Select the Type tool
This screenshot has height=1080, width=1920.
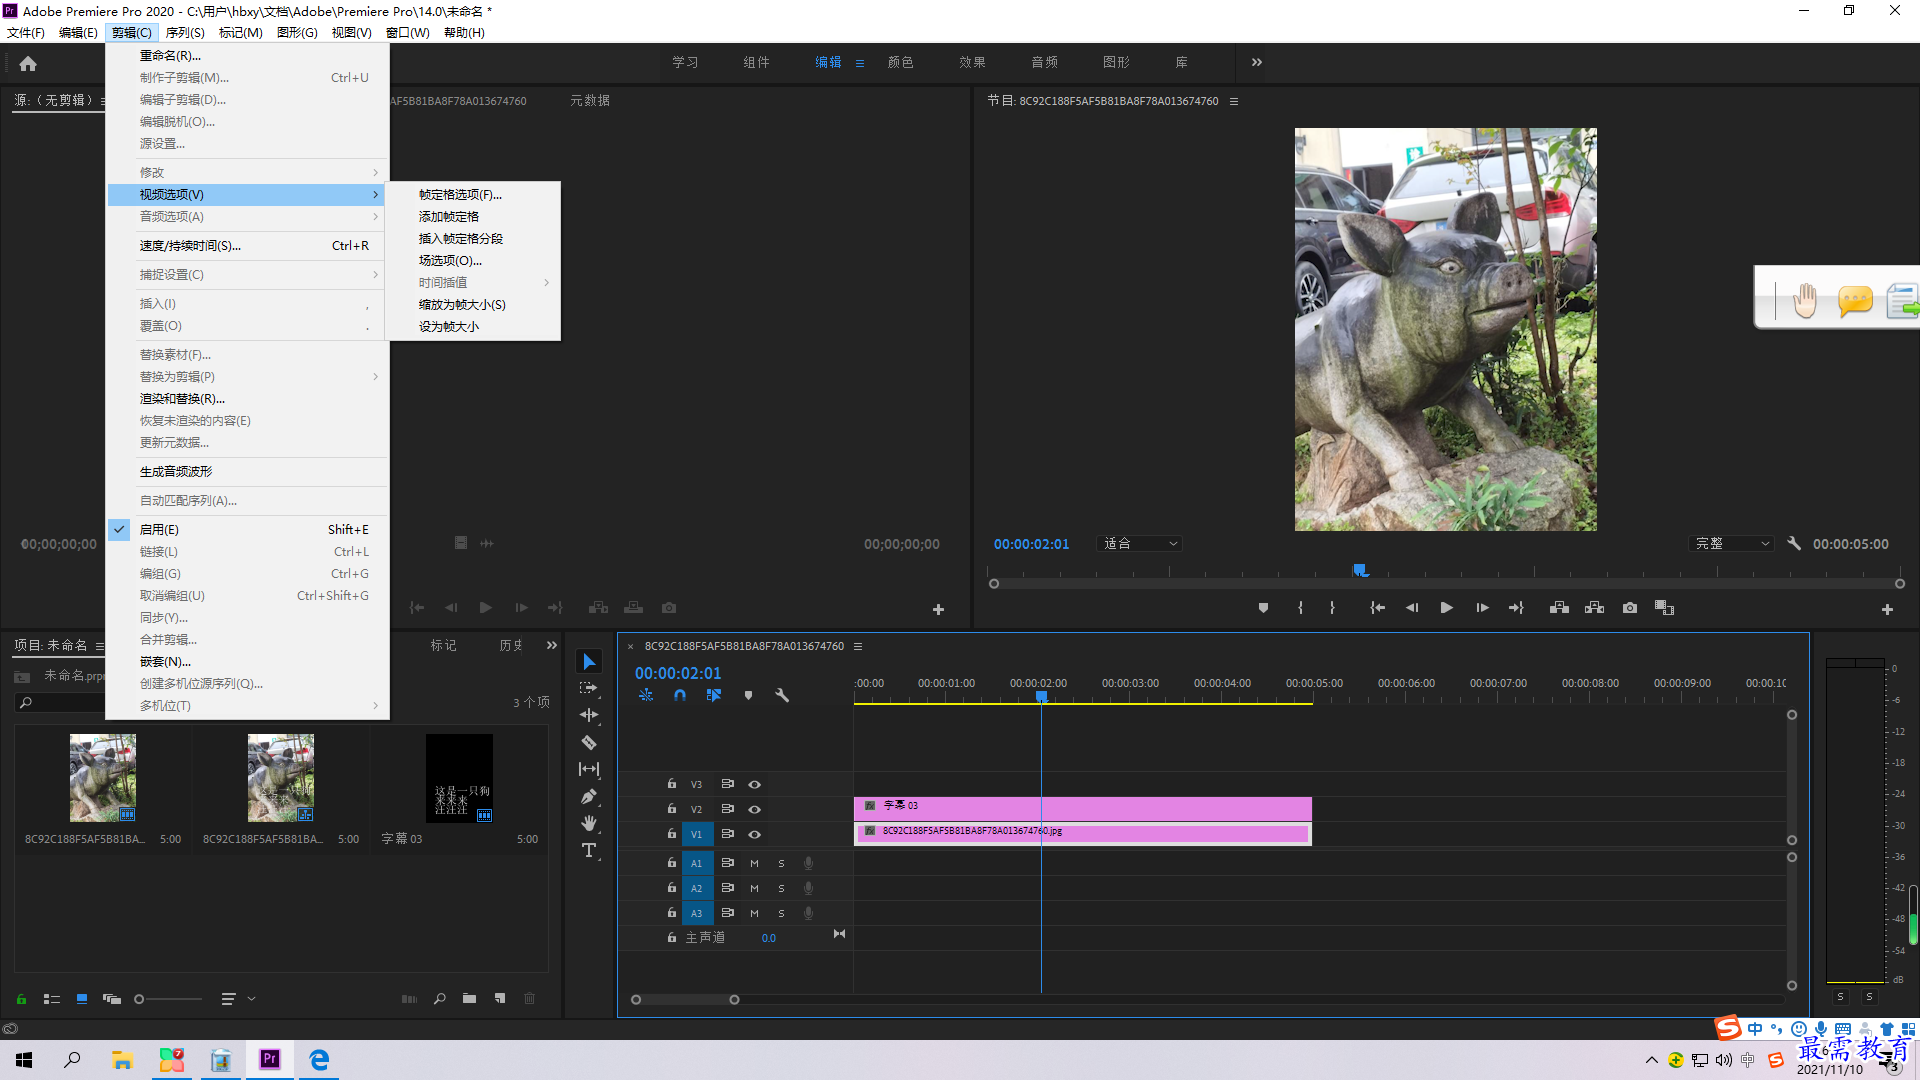tap(589, 850)
